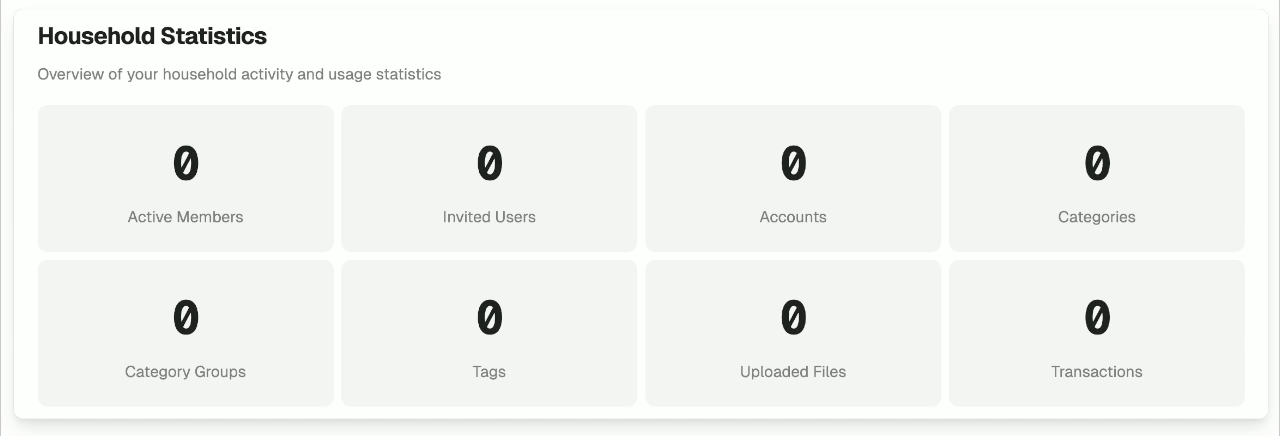
Task: Click the Invited Users count number
Action: click(x=489, y=163)
